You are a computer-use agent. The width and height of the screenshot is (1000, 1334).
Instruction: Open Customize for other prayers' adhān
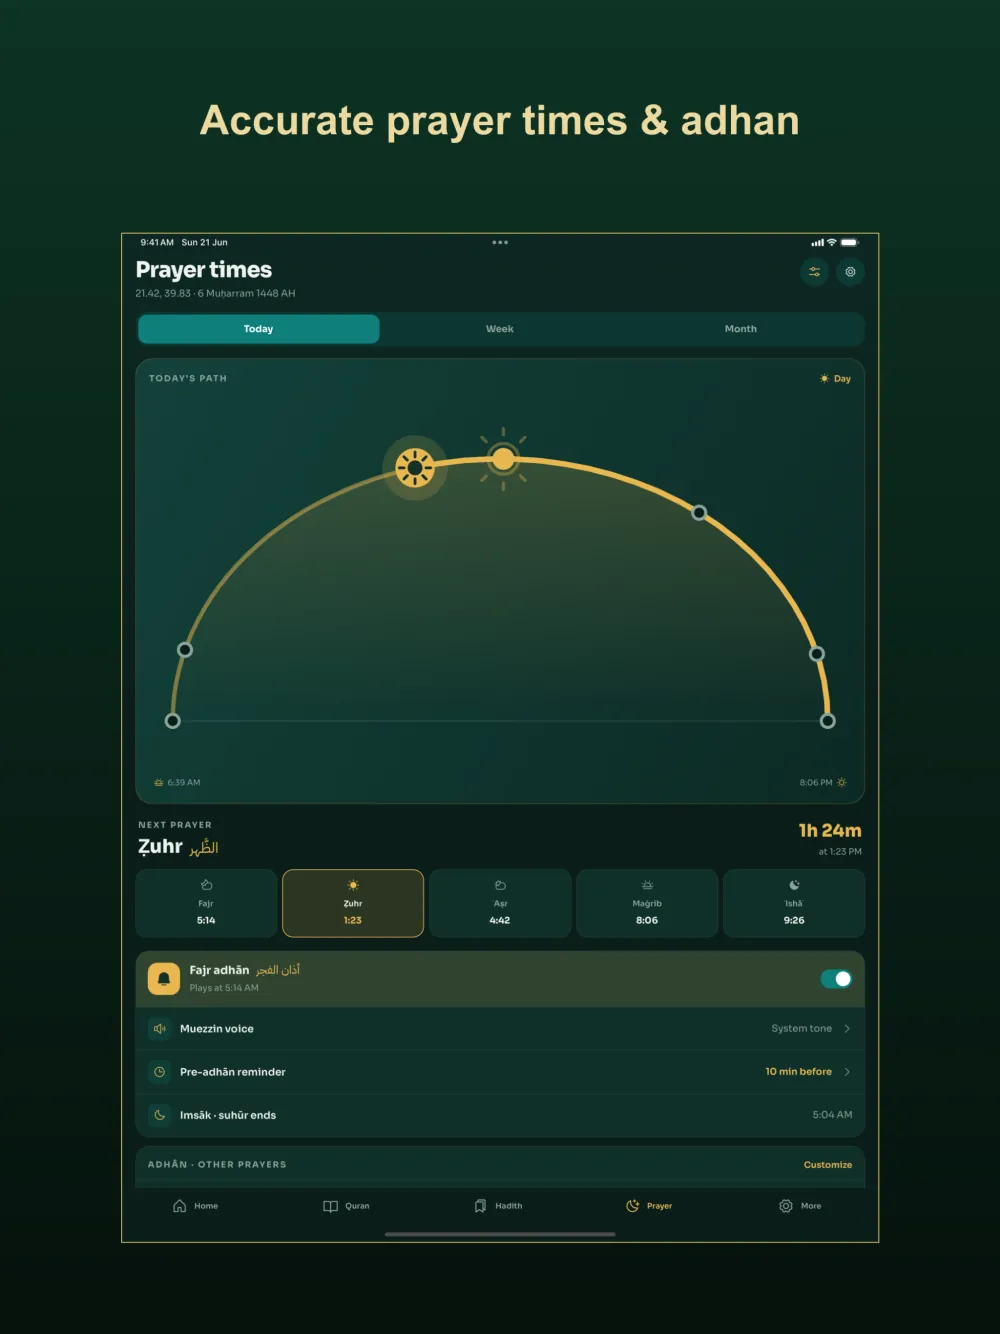(x=828, y=1165)
